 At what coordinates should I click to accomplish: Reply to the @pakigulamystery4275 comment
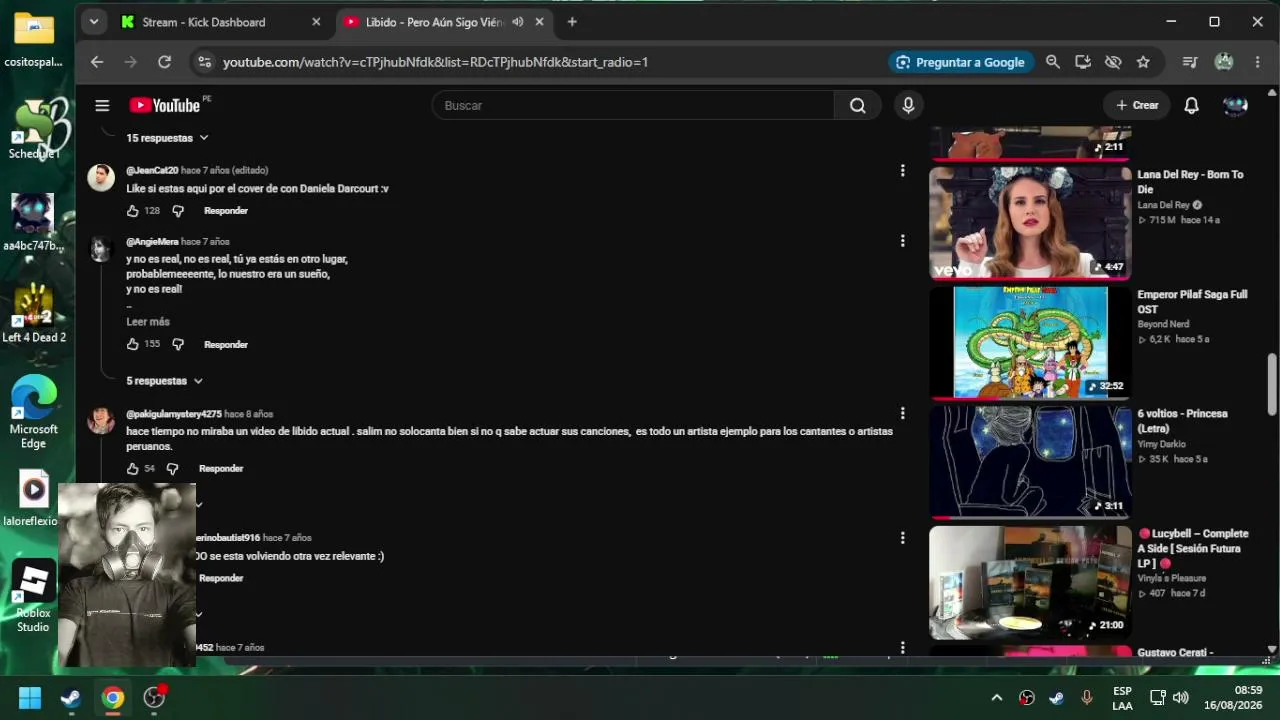coord(221,468)
